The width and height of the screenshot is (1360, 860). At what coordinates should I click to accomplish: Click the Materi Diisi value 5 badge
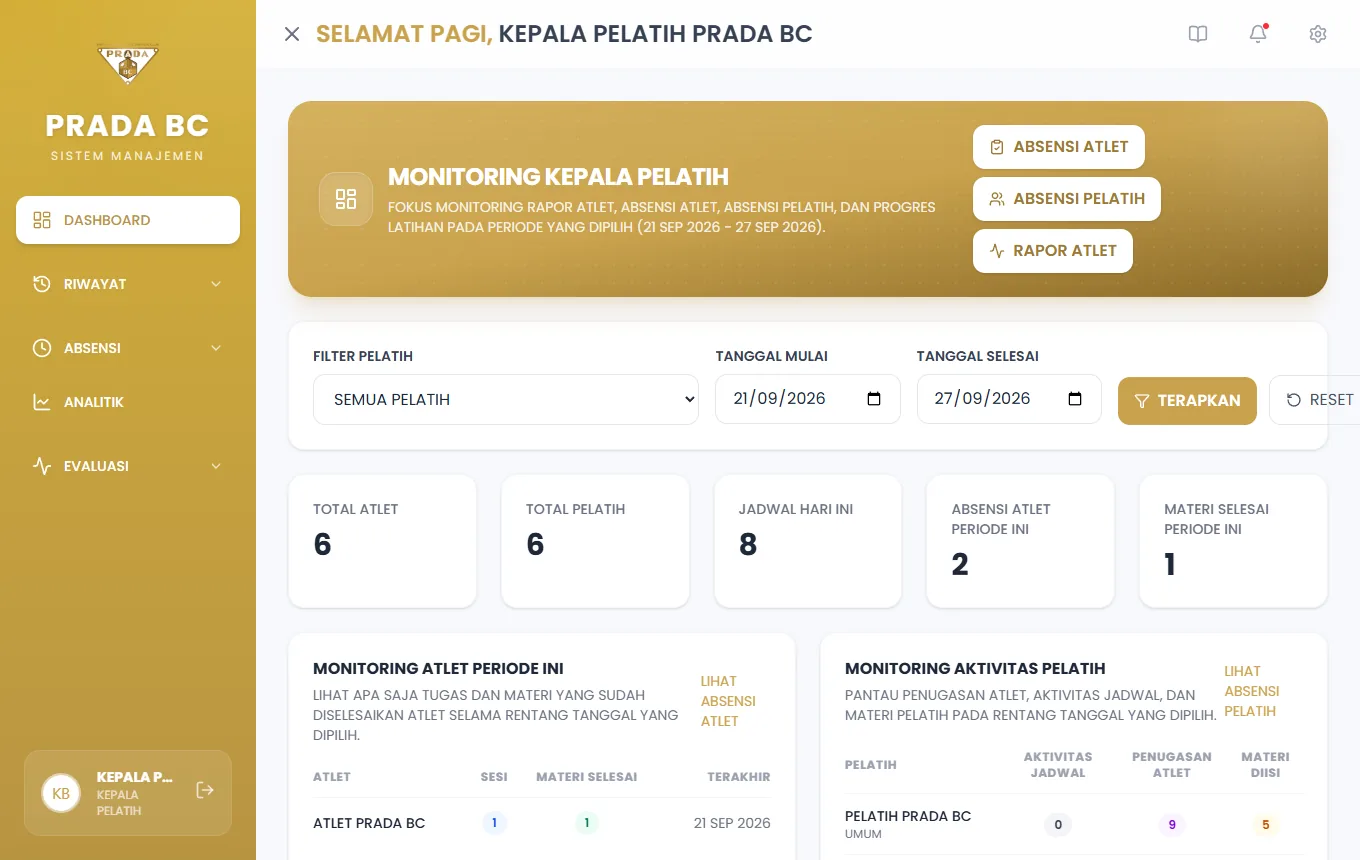[1265, 826]
